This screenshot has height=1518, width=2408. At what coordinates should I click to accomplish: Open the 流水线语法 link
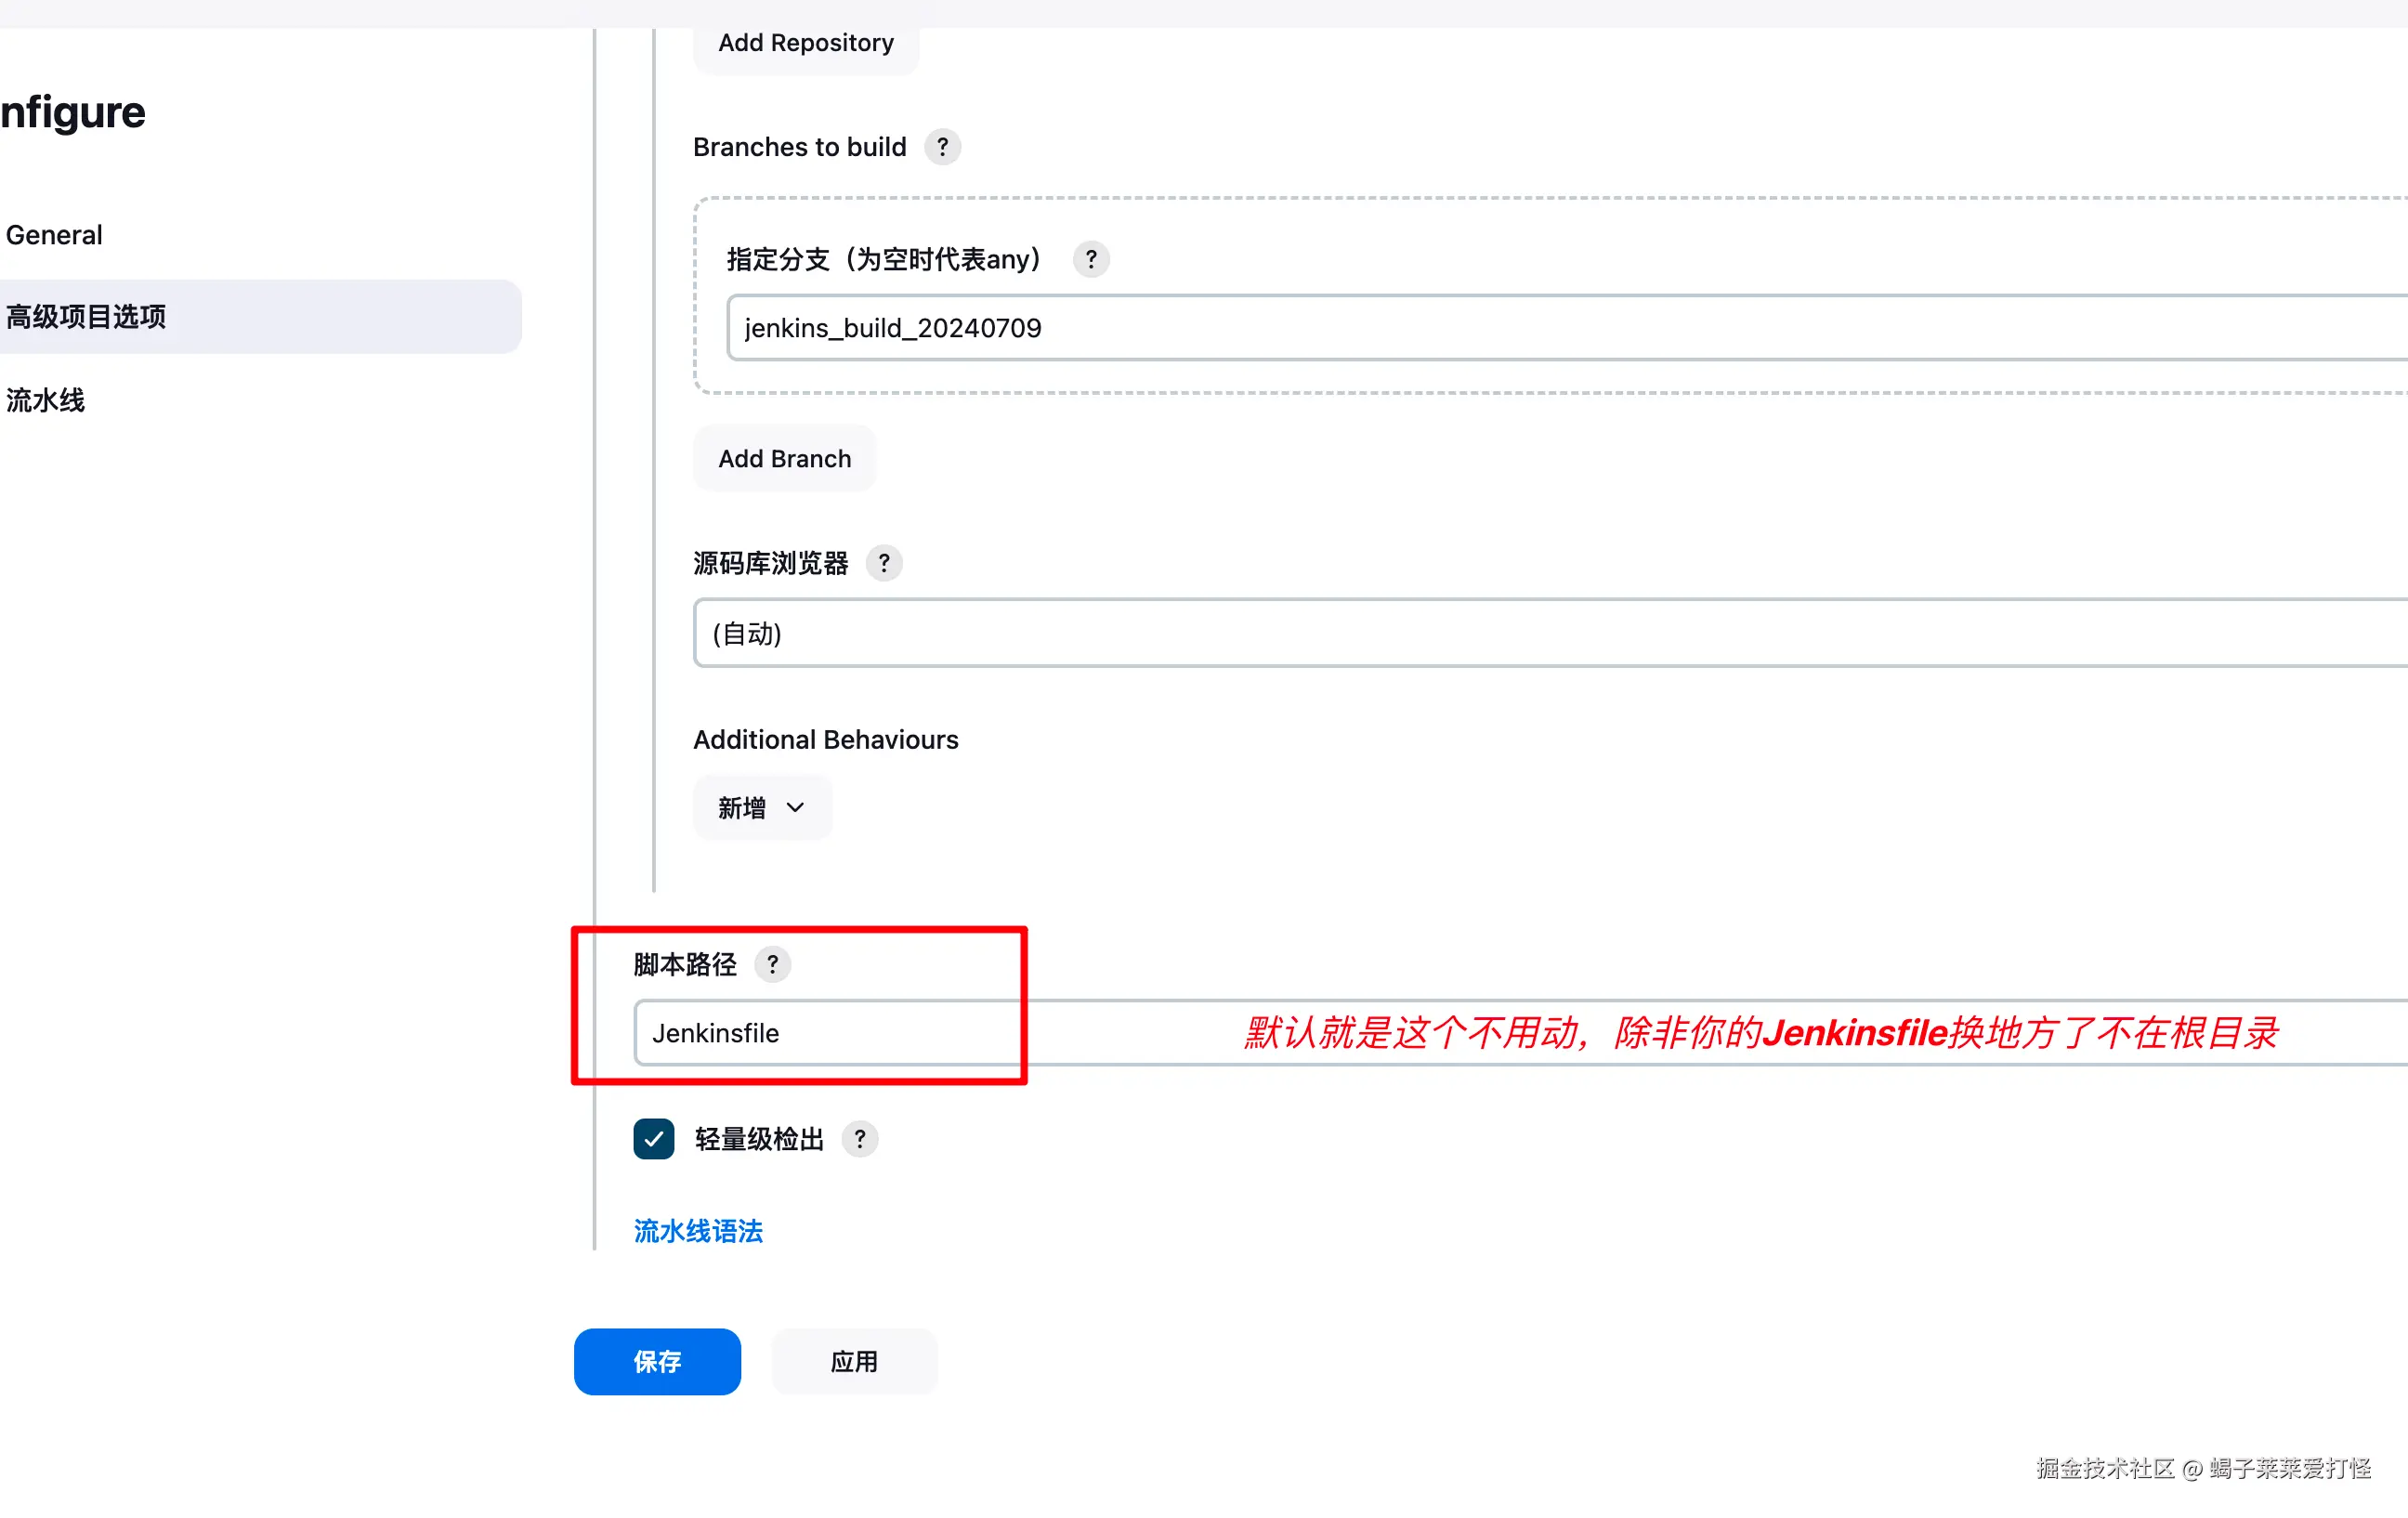point(698,1232)
